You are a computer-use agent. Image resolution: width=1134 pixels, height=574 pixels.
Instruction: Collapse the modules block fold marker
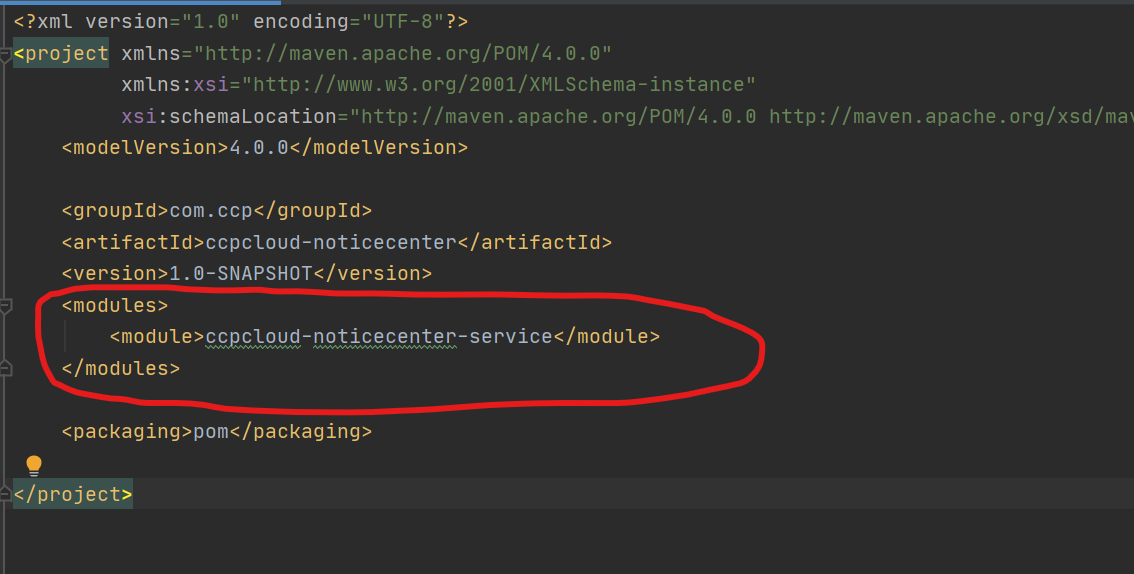tap(6, 304)
